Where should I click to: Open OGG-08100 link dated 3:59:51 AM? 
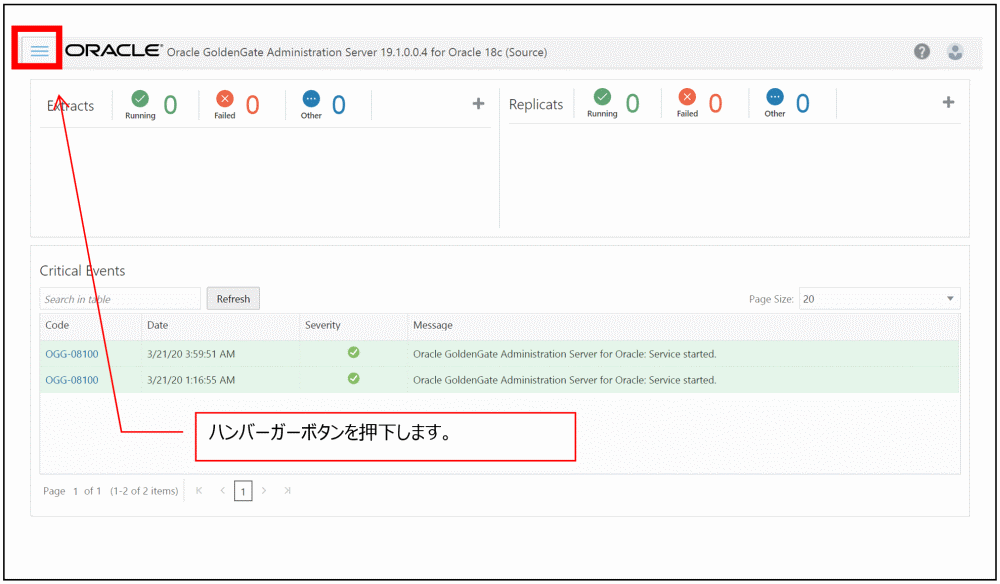click(71, 354)
